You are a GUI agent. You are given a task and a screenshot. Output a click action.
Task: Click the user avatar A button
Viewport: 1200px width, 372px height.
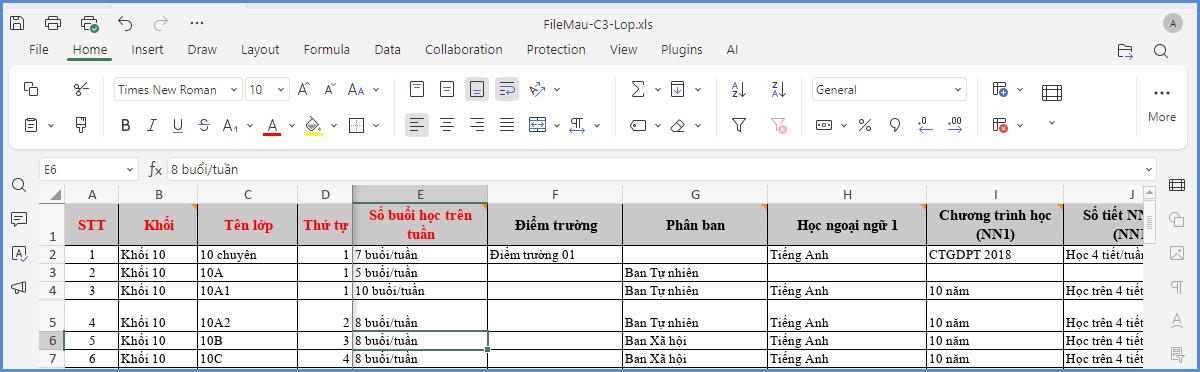[1172, 23]
